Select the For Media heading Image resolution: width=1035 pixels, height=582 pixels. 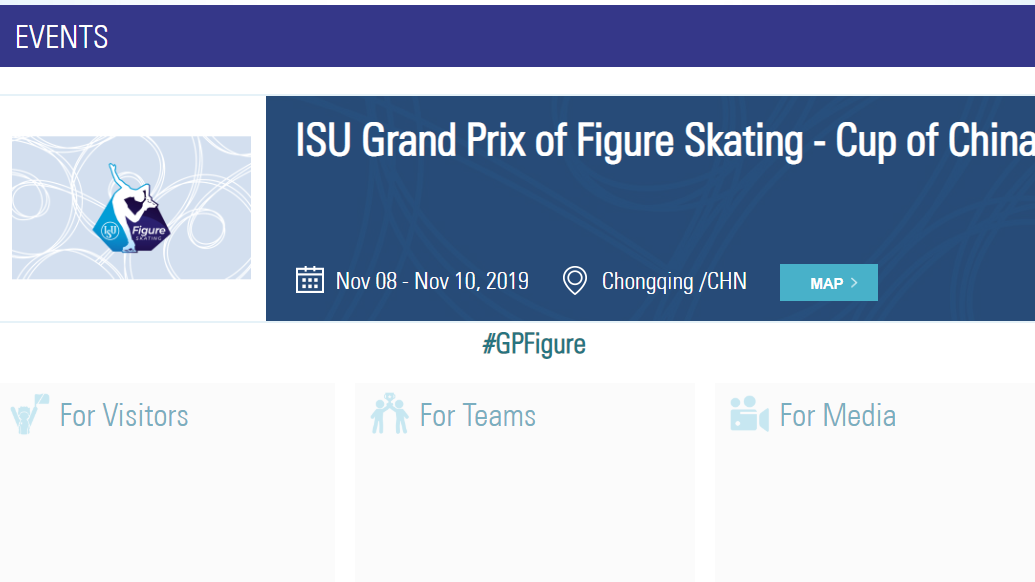click(838, 416)
